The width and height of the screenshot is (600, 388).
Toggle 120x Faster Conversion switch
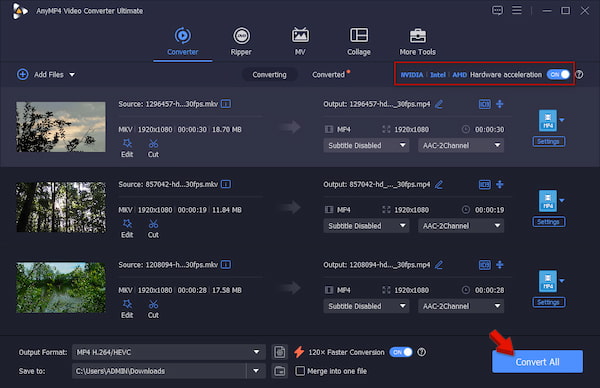click(x=401, y=352)
